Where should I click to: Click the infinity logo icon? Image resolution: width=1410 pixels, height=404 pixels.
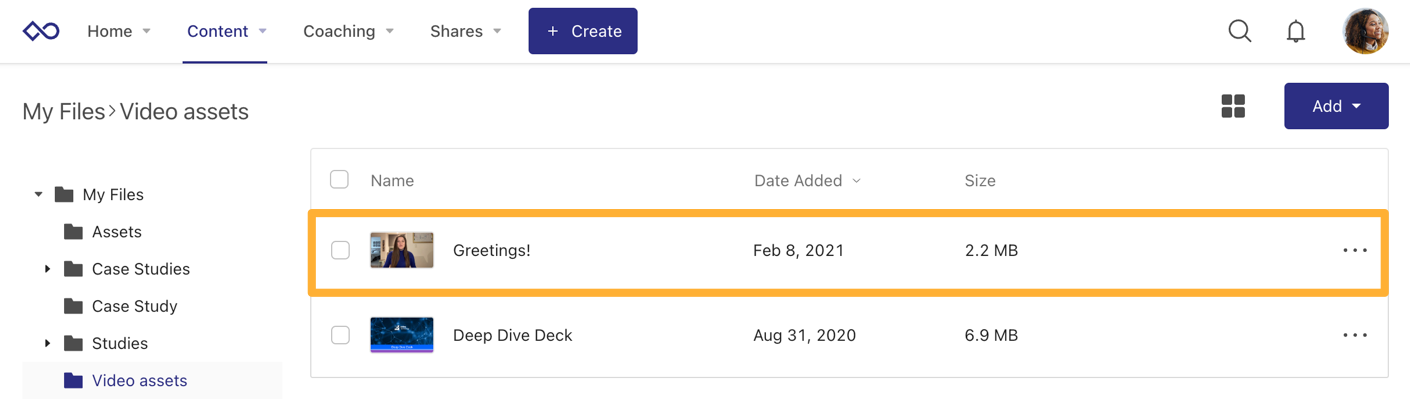pos(41,31)
